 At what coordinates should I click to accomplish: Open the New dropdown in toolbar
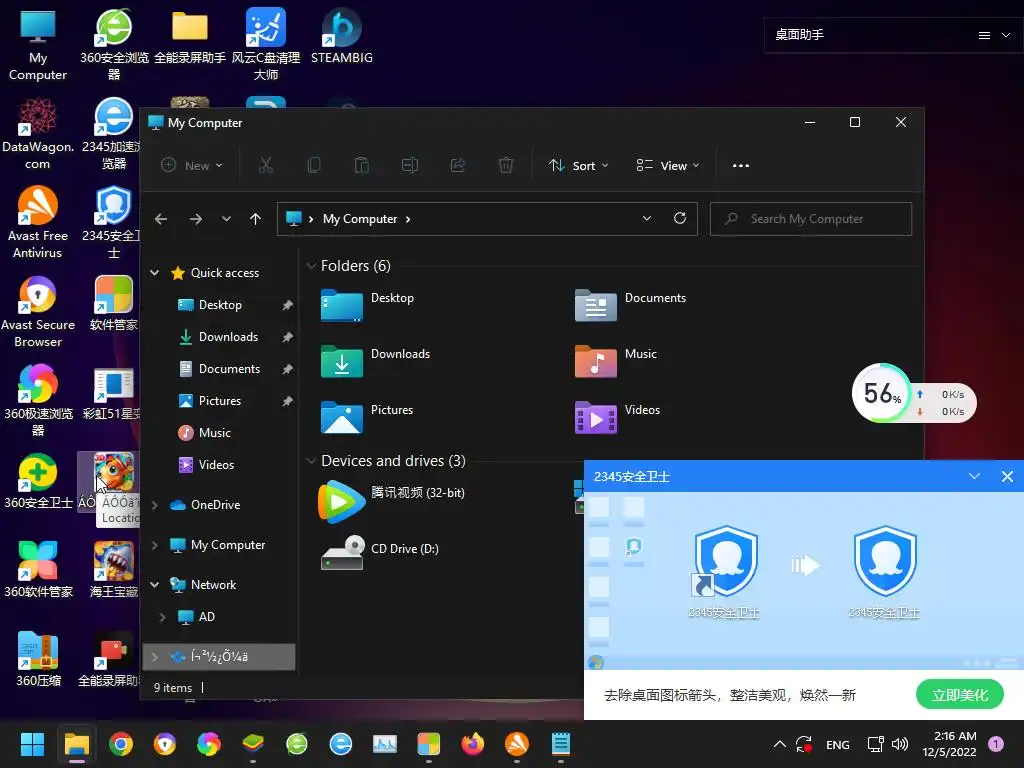pyautogui.click(x=192, y=165)
